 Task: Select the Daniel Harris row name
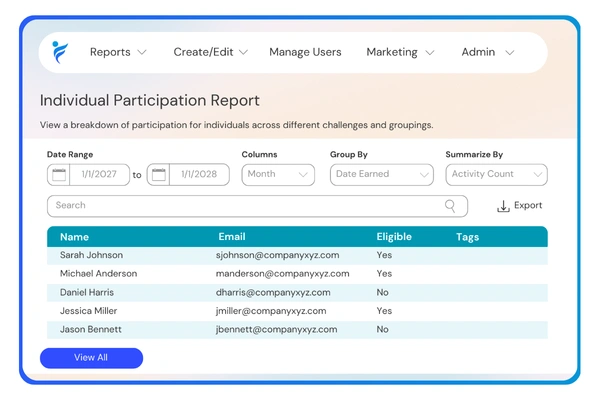tap(87, 292)
